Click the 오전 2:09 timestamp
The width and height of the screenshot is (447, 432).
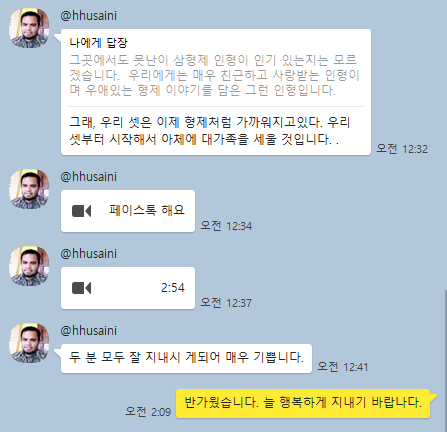tap(148, 412)
